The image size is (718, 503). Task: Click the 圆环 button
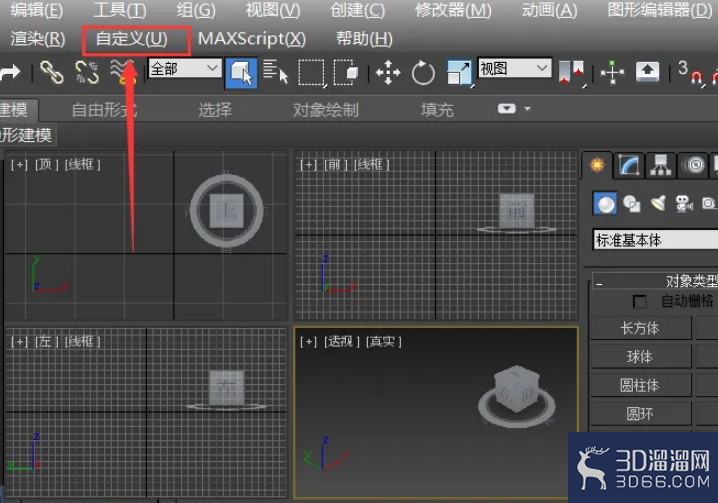pos(640,414)
